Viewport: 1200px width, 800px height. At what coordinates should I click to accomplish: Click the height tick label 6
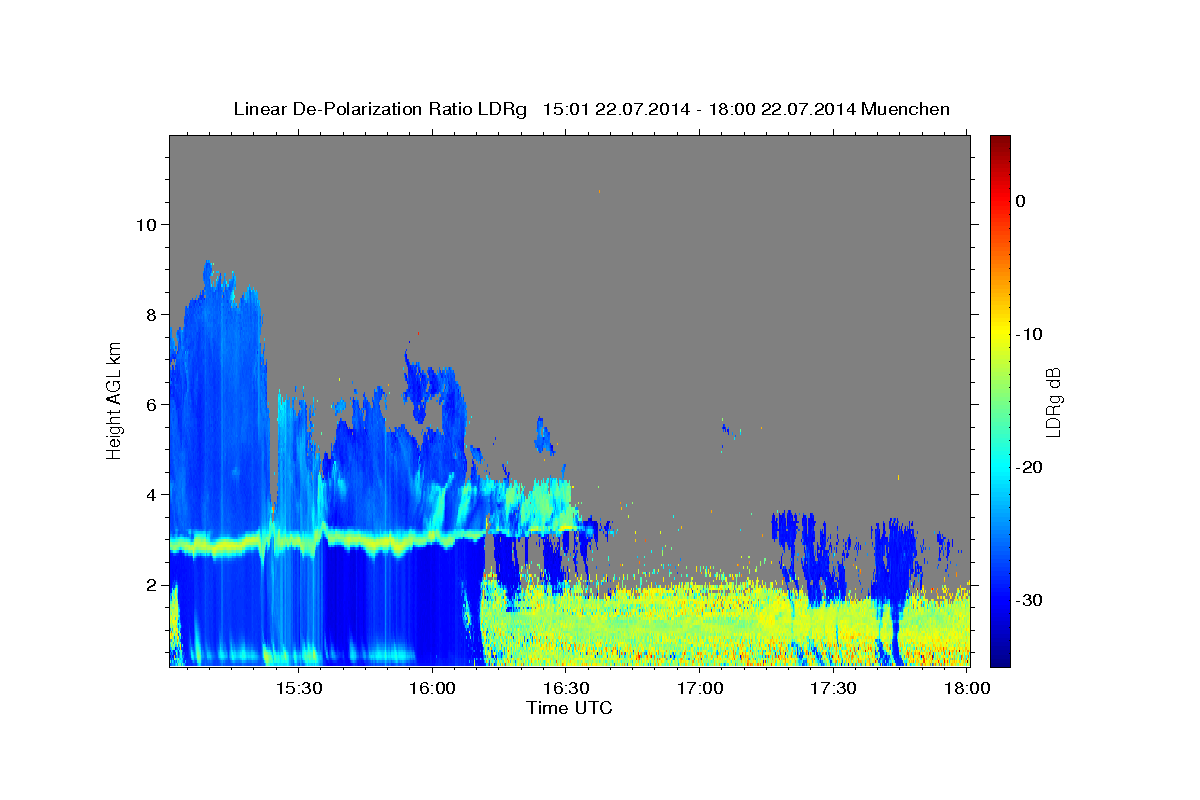pyautogui.click(x=150, y=404)
